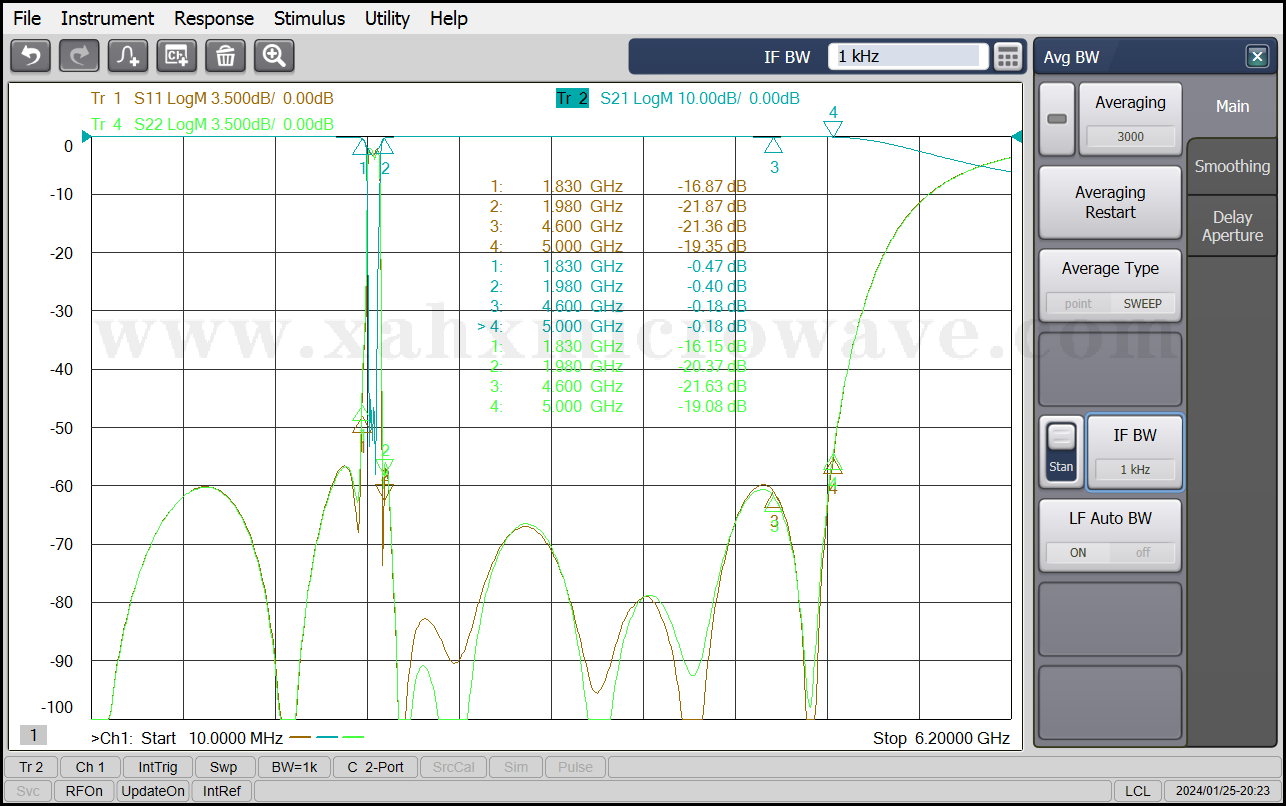
Task: Select point average type
Action: (1078, 303)
